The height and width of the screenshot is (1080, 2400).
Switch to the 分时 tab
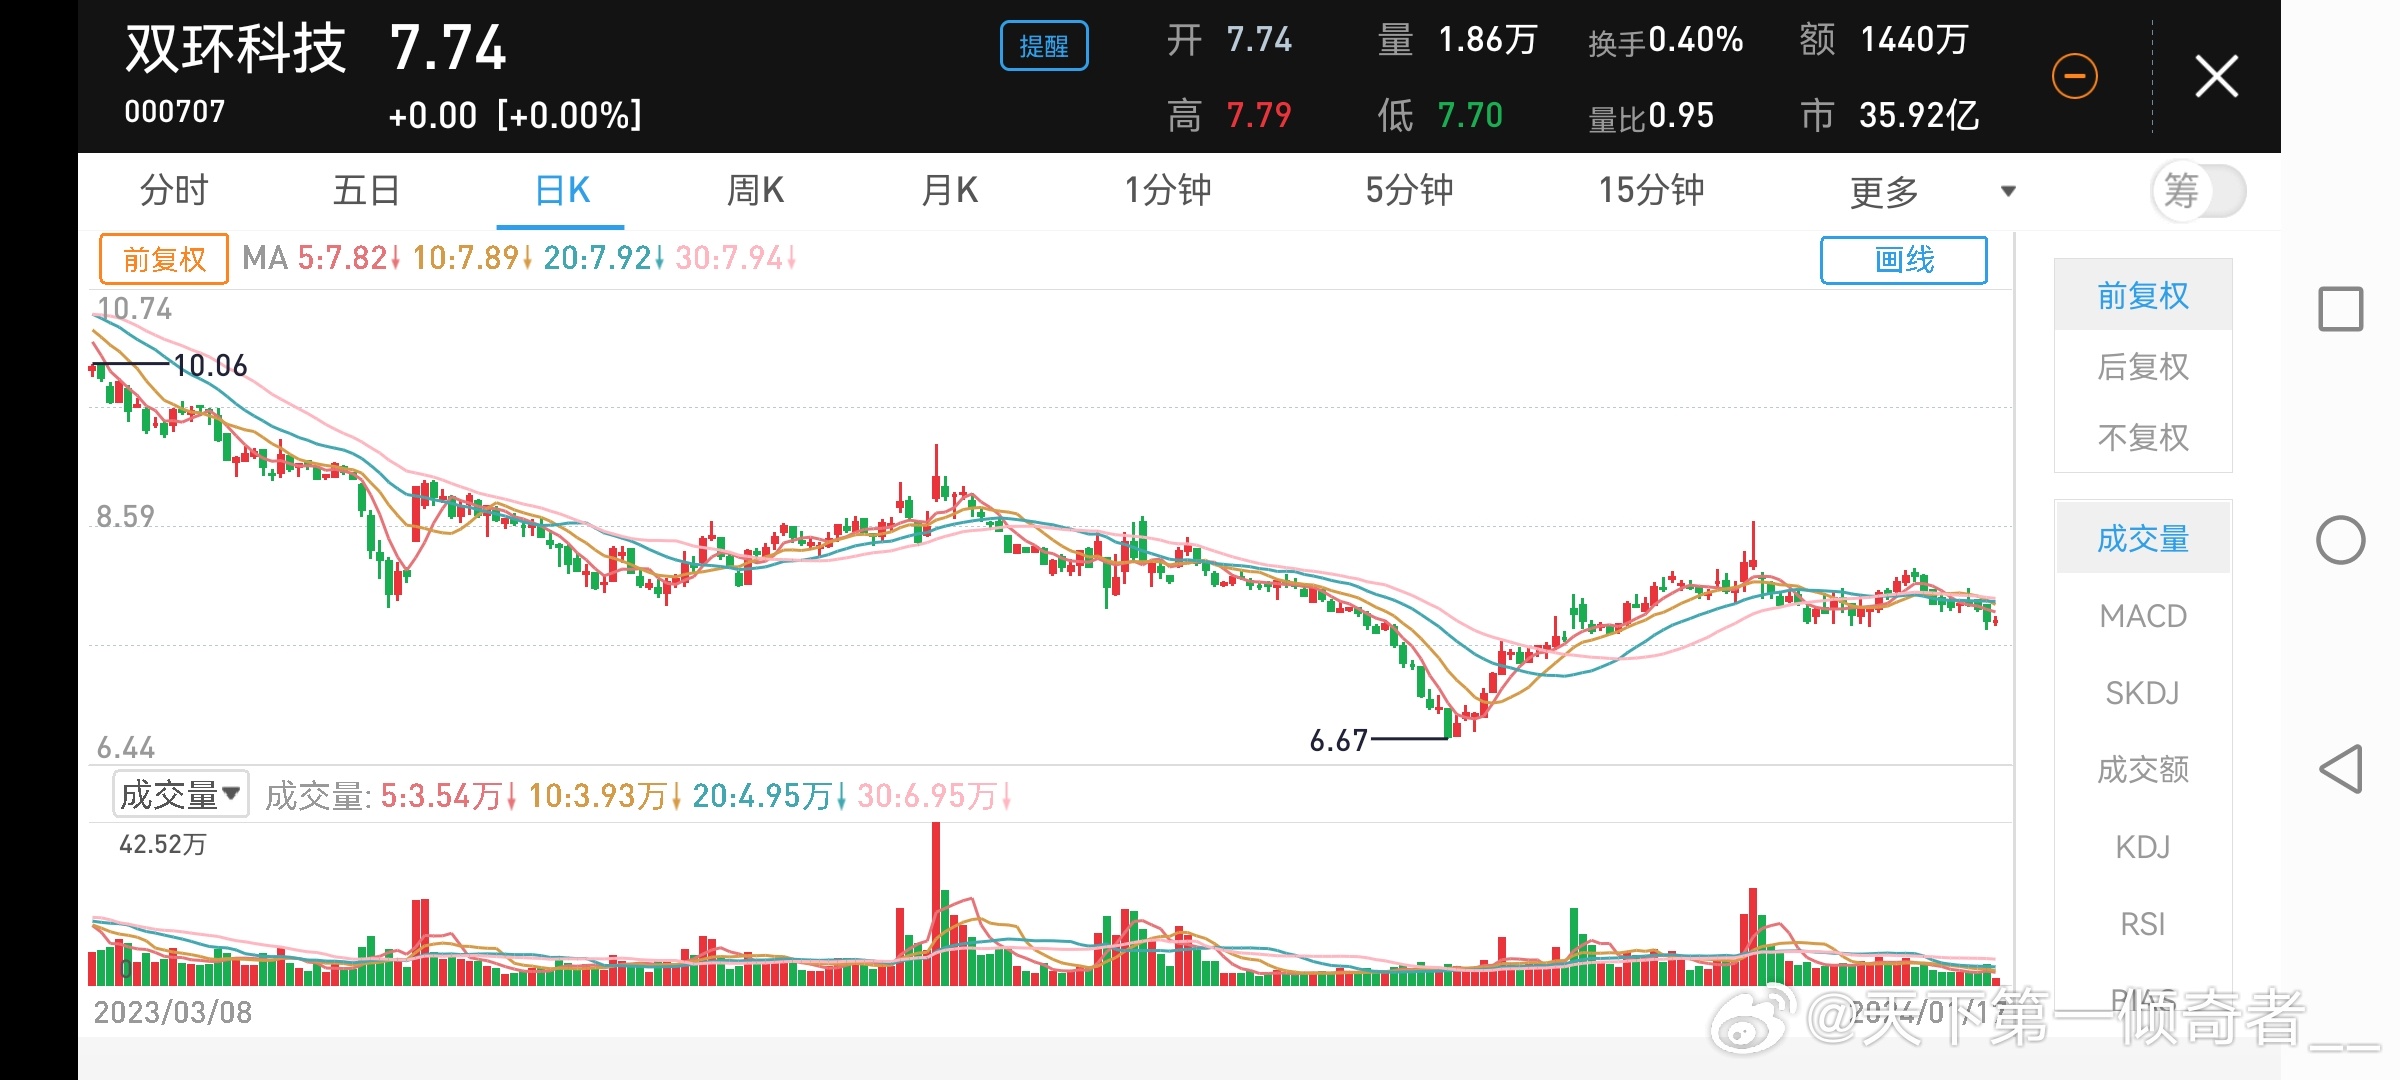pos(174,190)
